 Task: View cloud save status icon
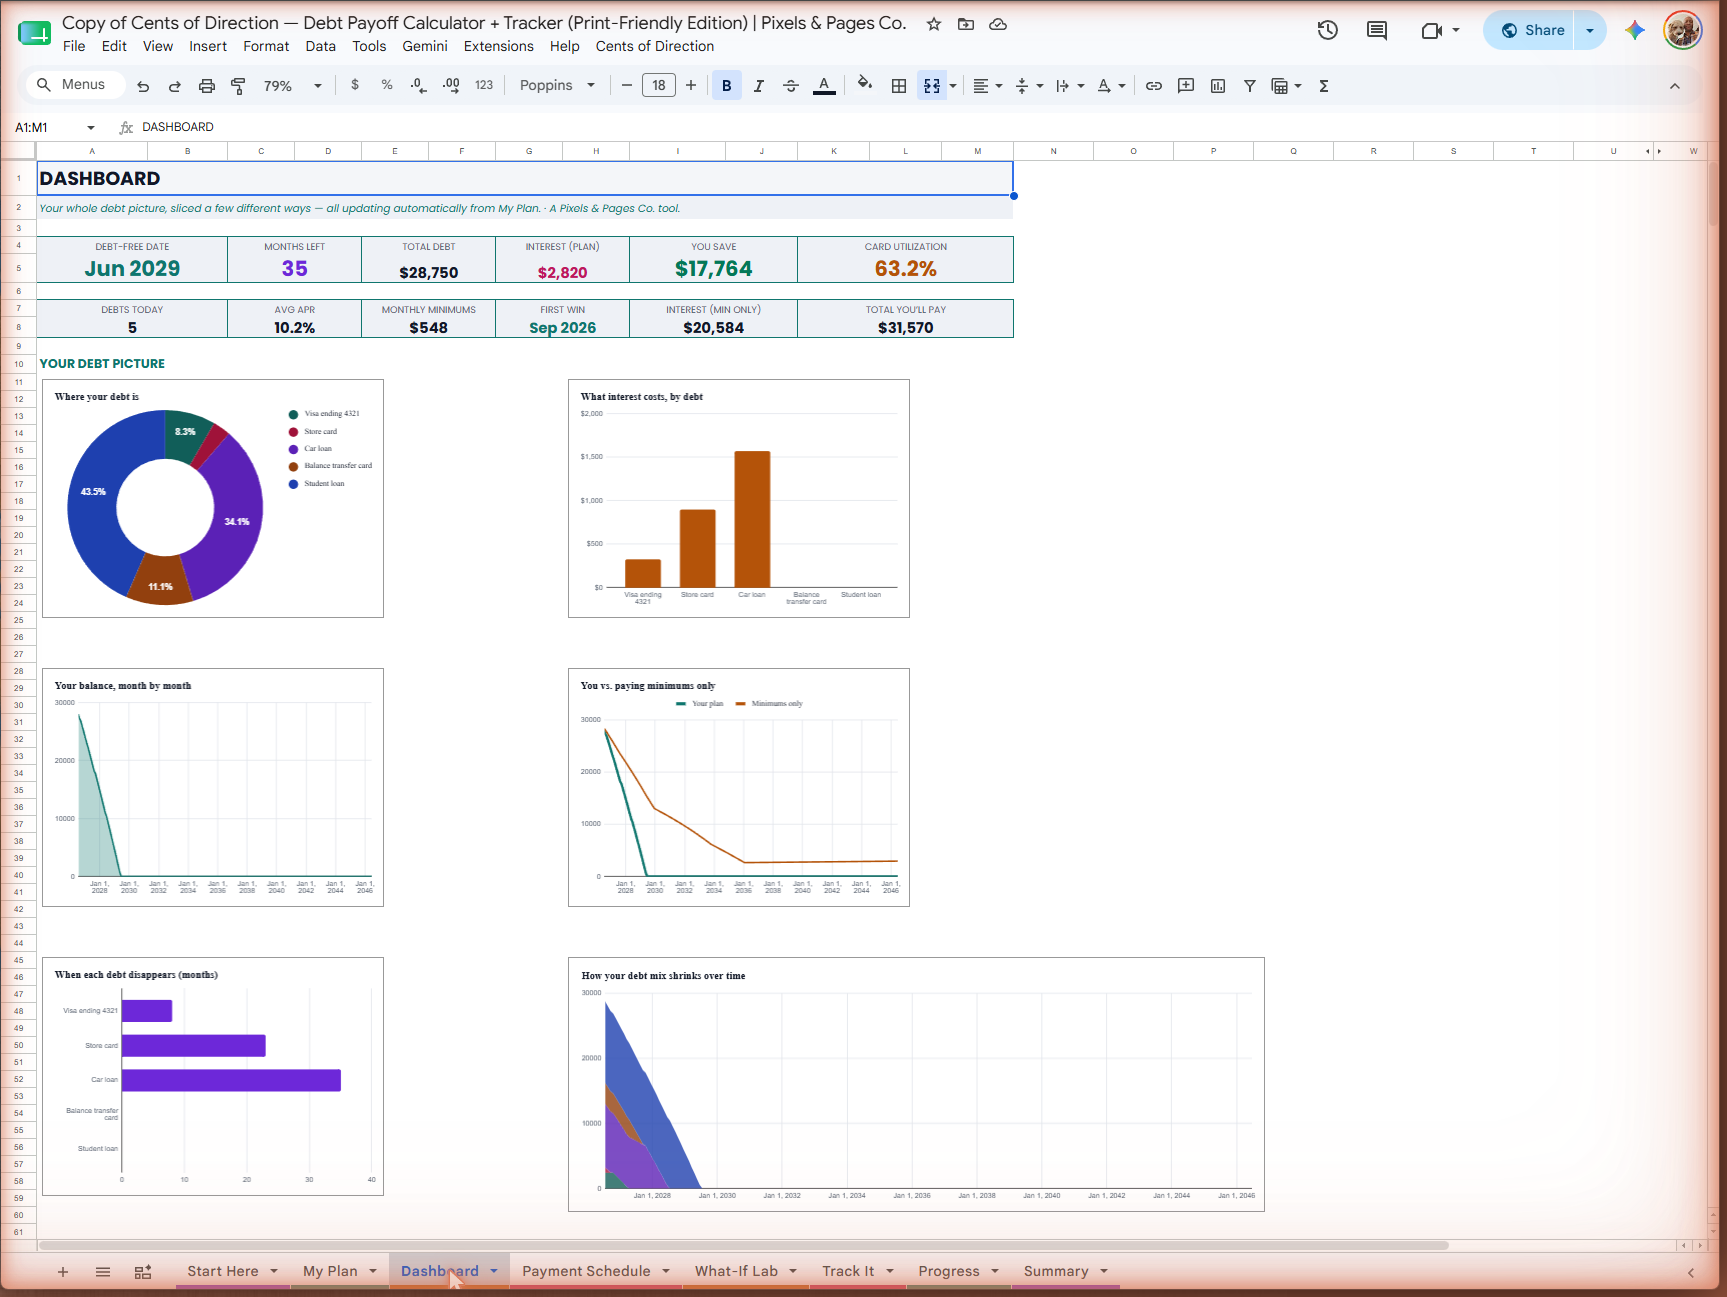click(x=998, y=24)
